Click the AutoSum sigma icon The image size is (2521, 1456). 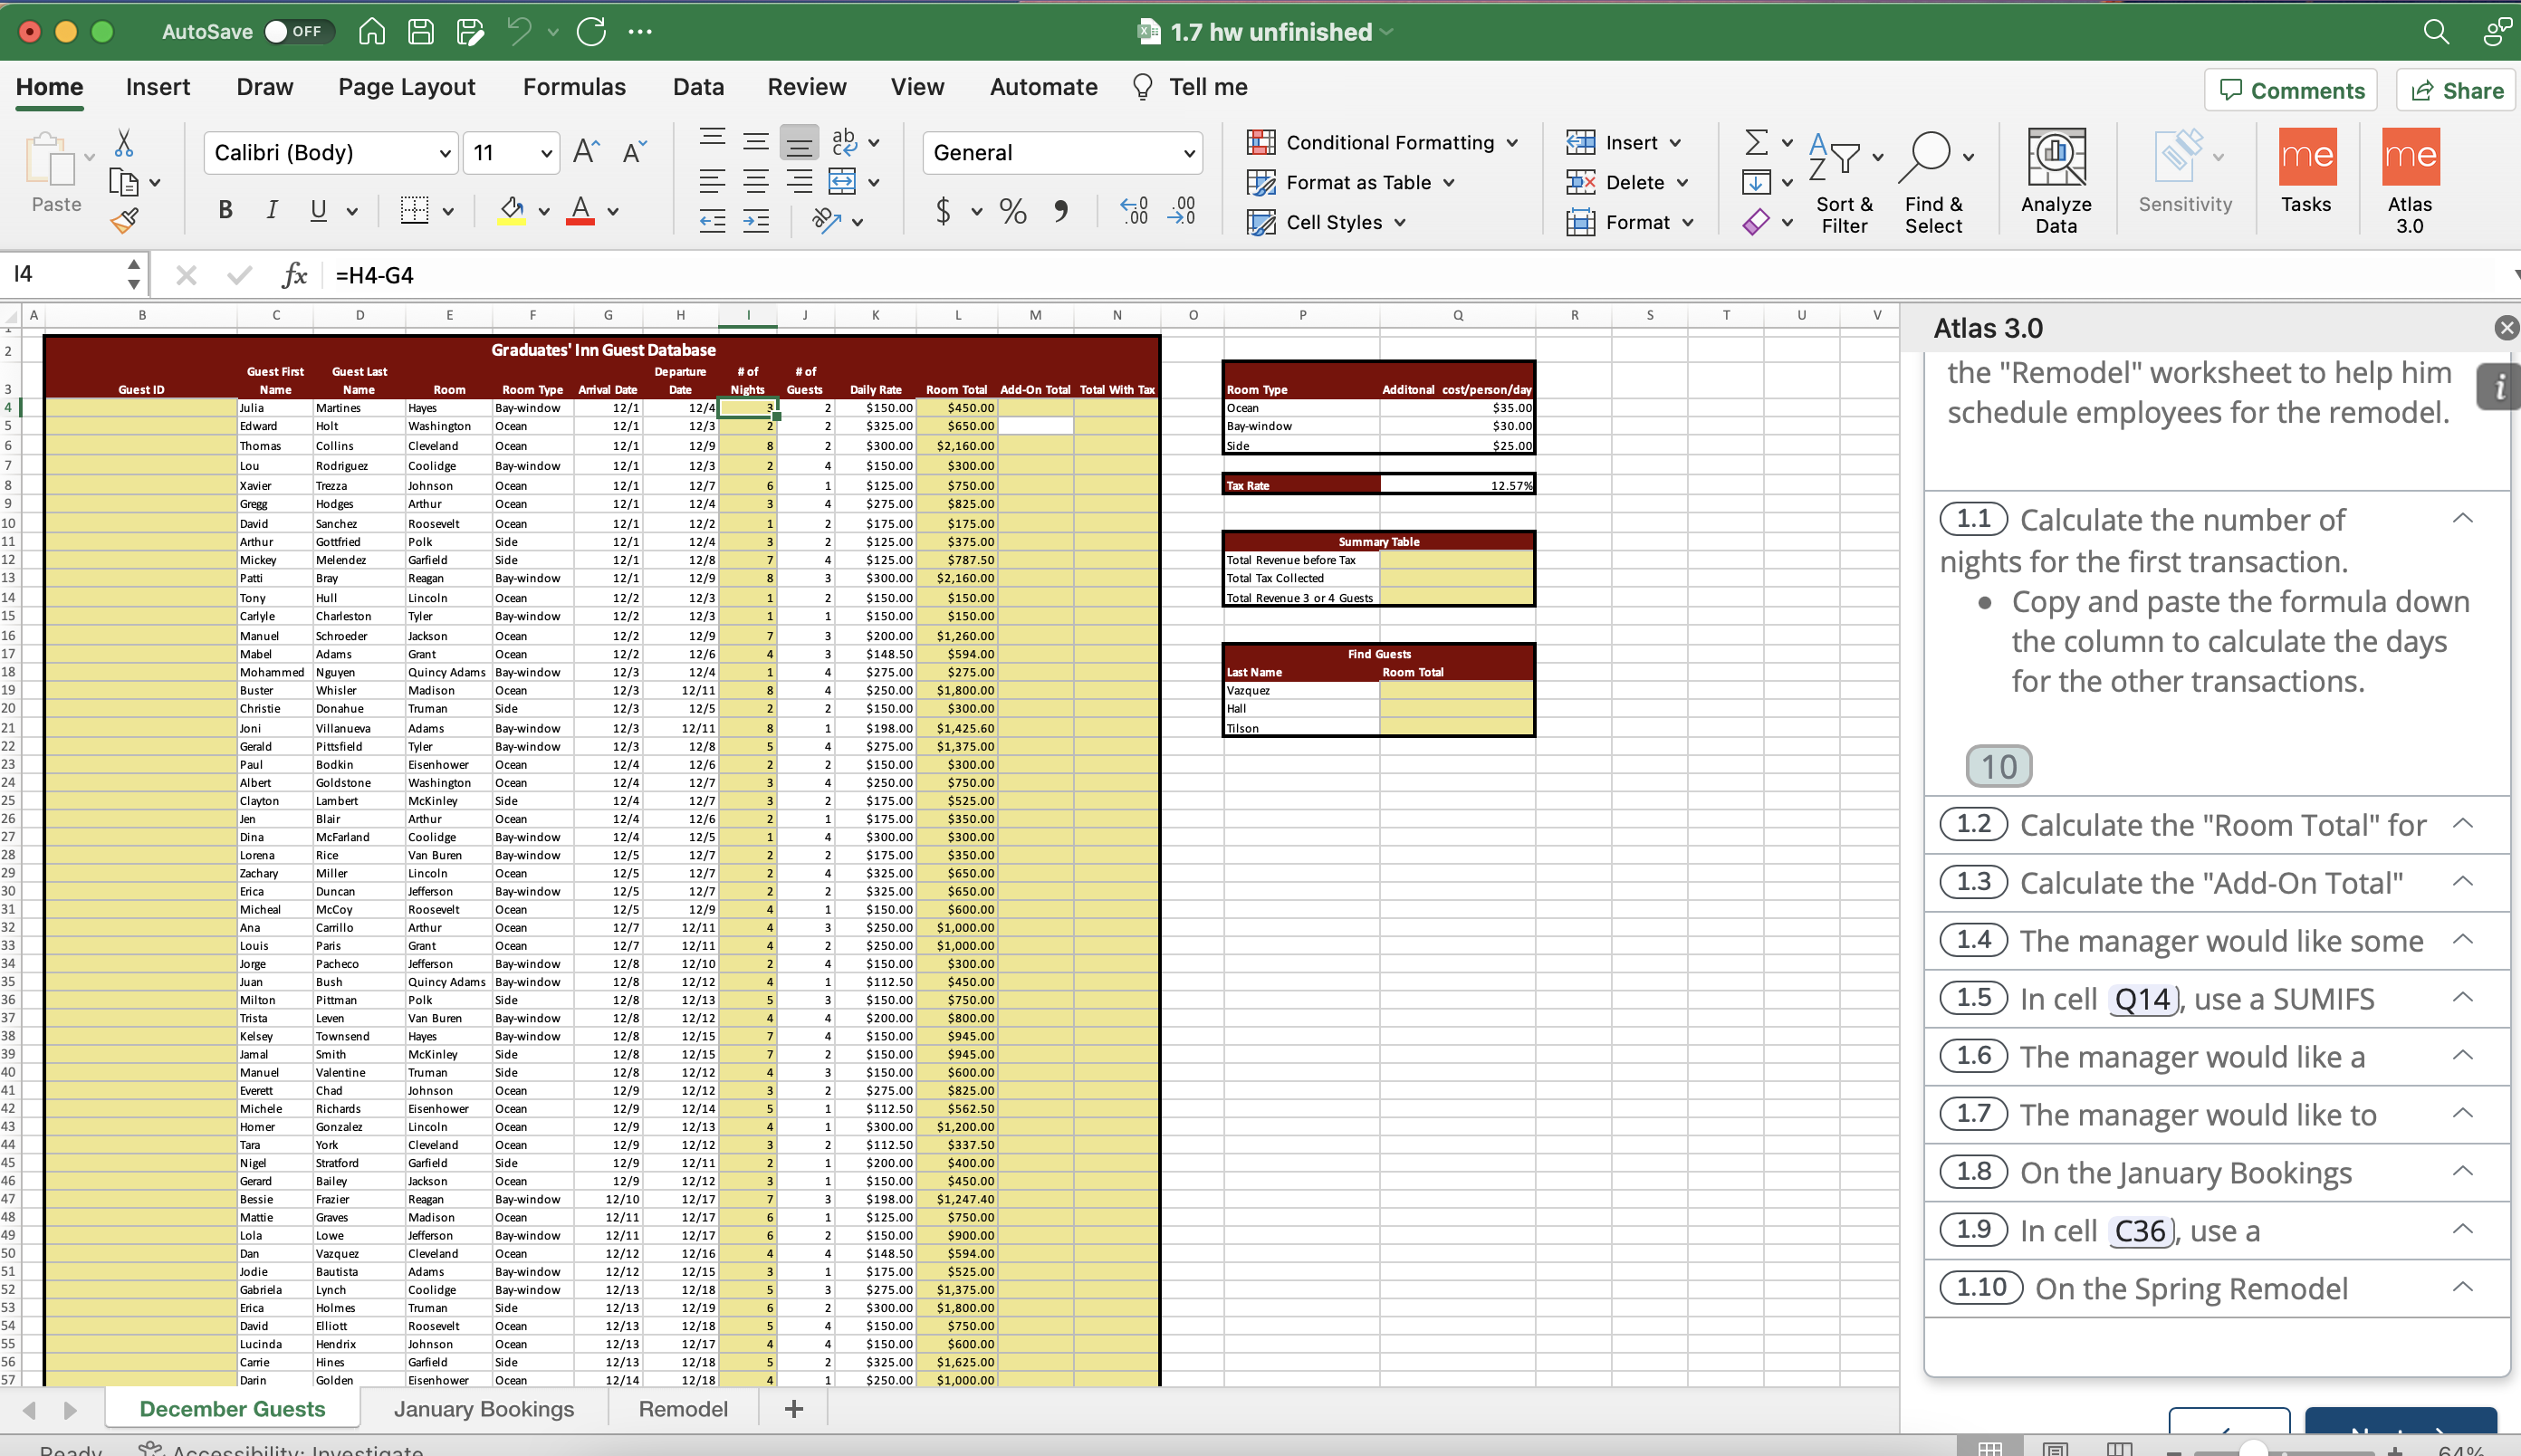click(1756, 142)
